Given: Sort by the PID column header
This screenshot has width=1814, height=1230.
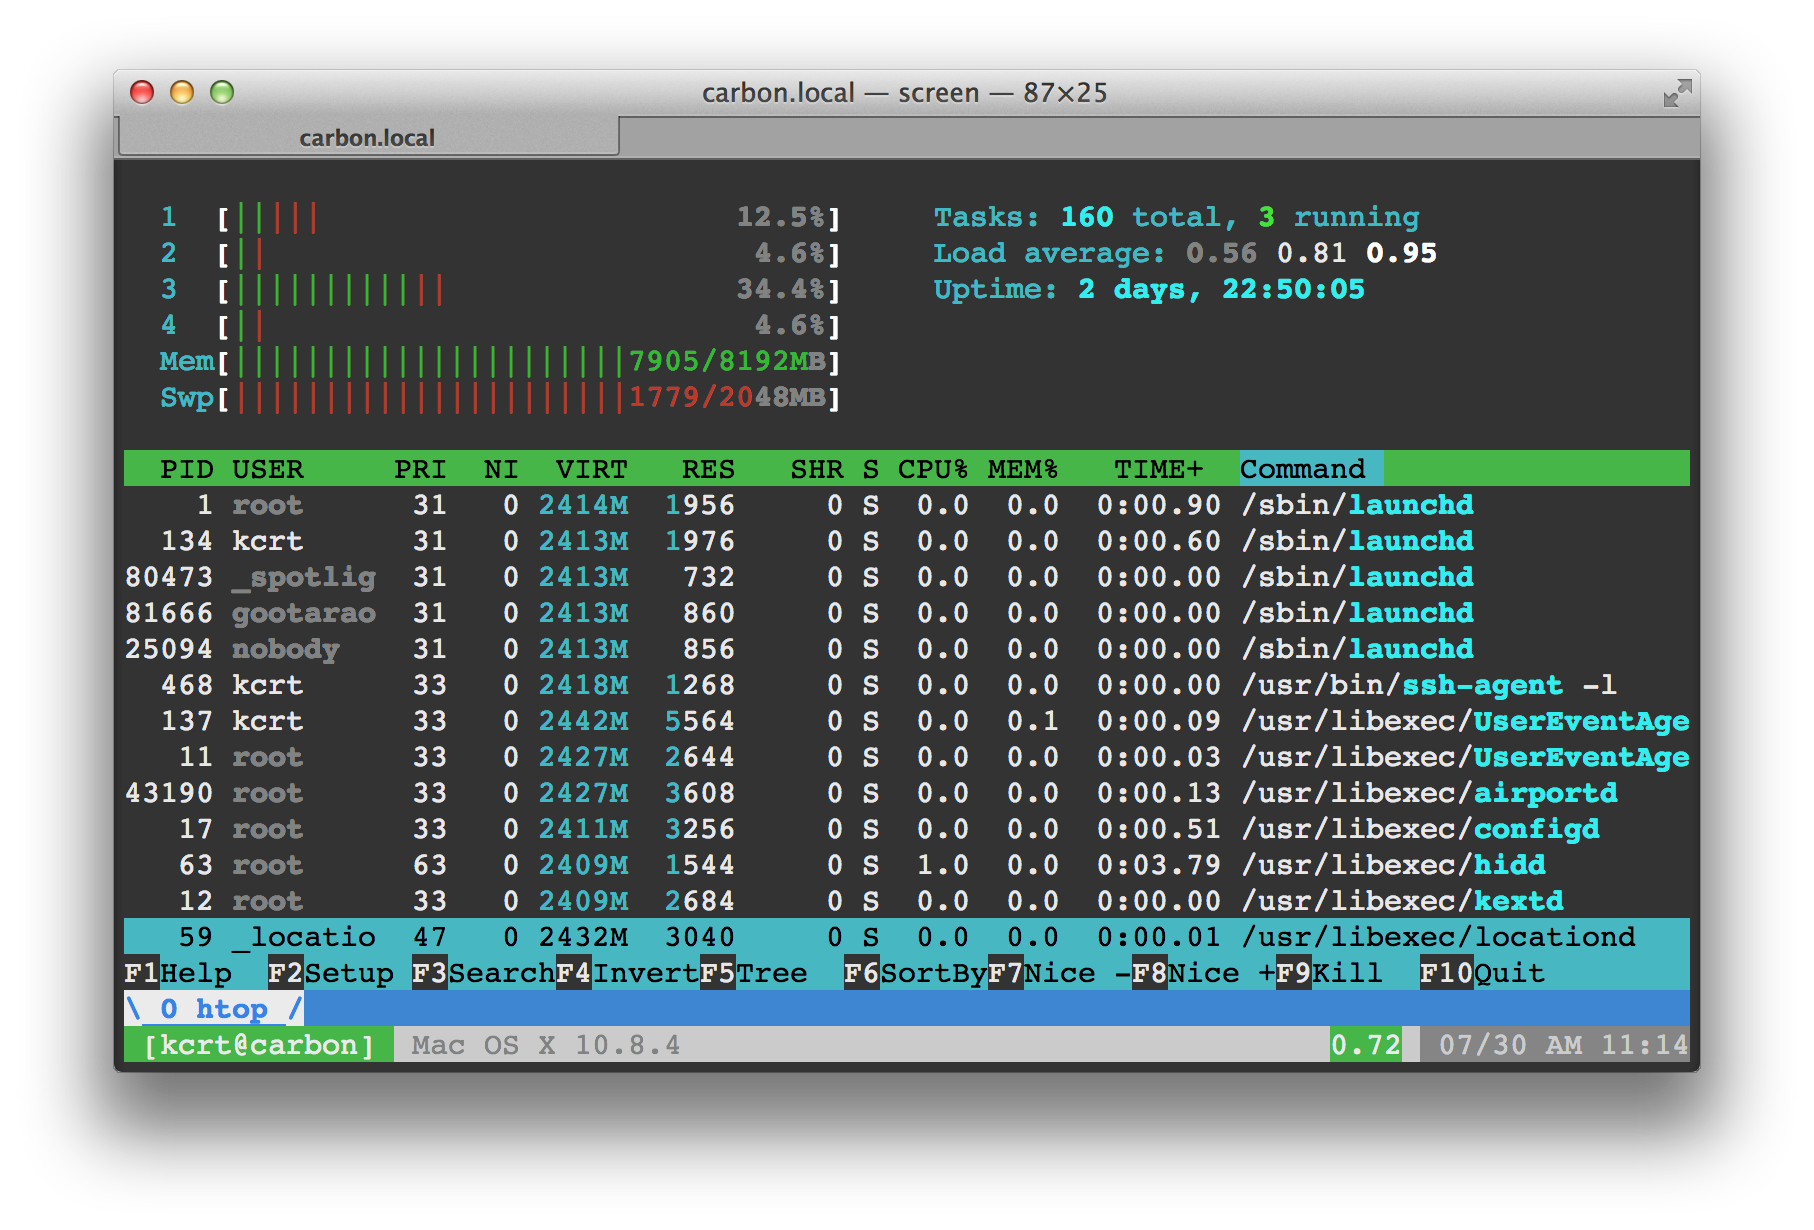Looking at the screenshot, I should click(187, 469).
